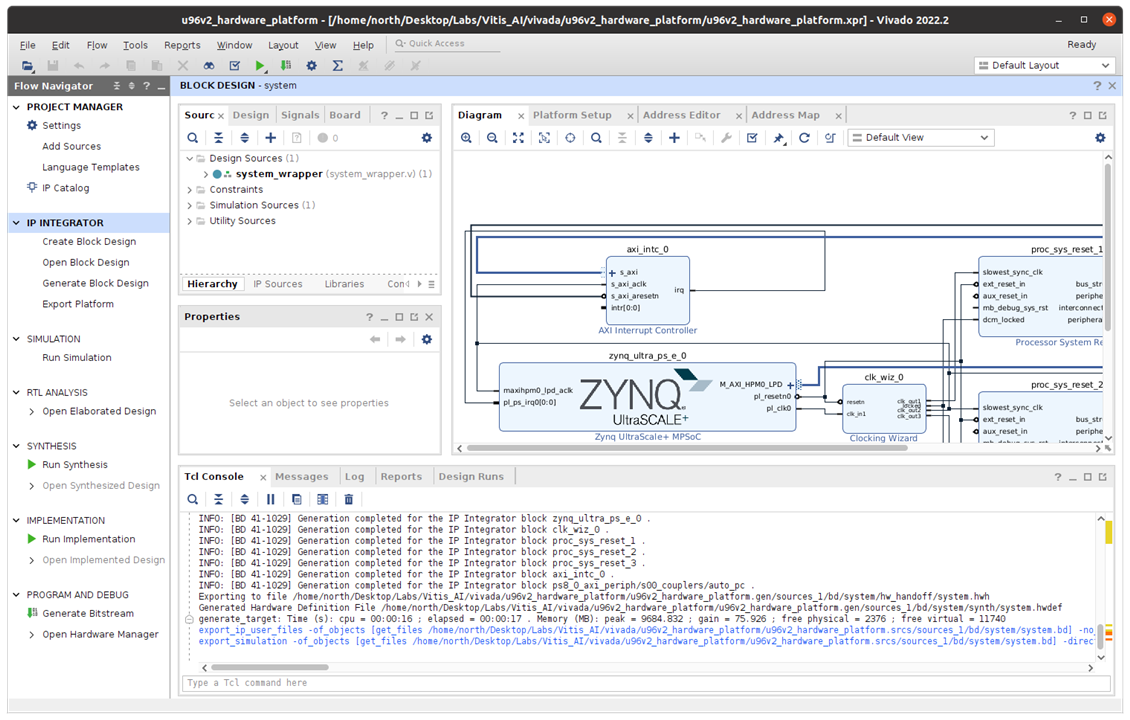Open Properties panel settings gear

[x=427, y=339]
